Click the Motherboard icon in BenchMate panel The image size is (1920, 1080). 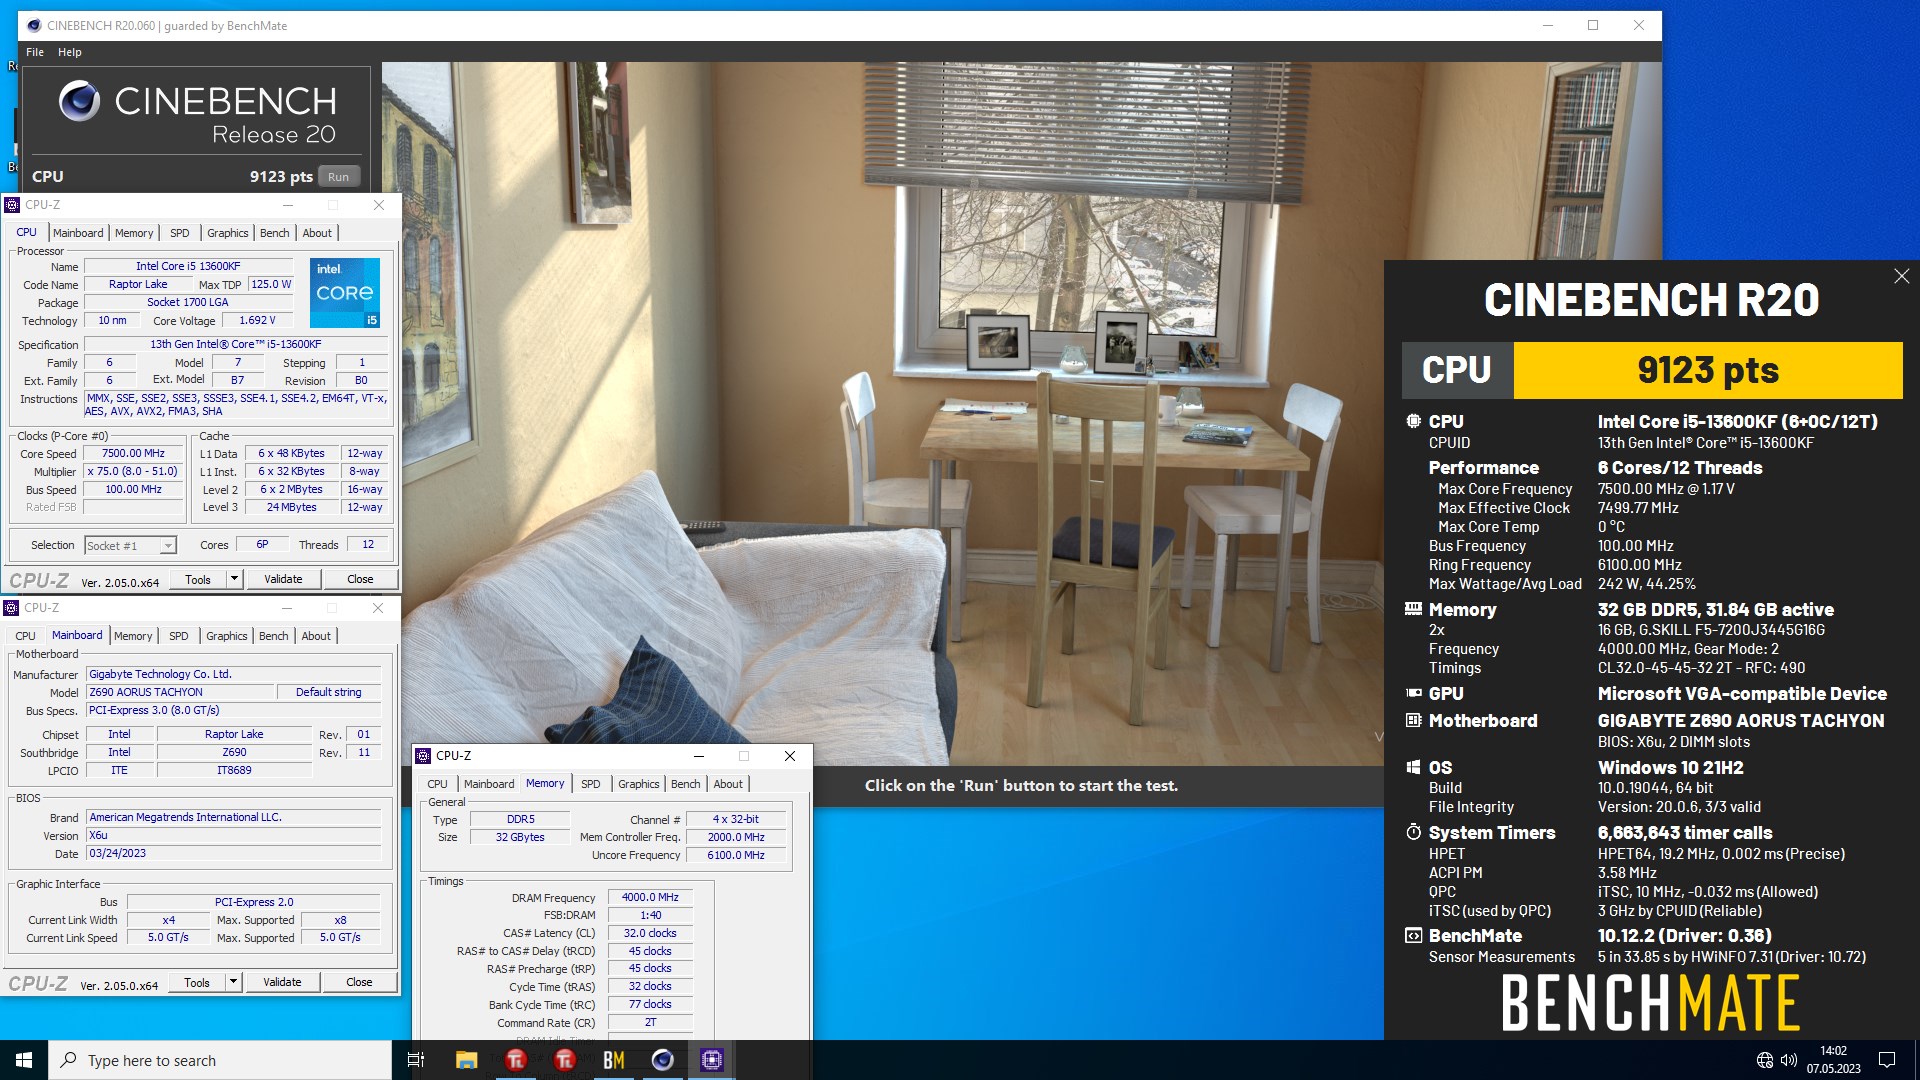tap(1413, 720)
